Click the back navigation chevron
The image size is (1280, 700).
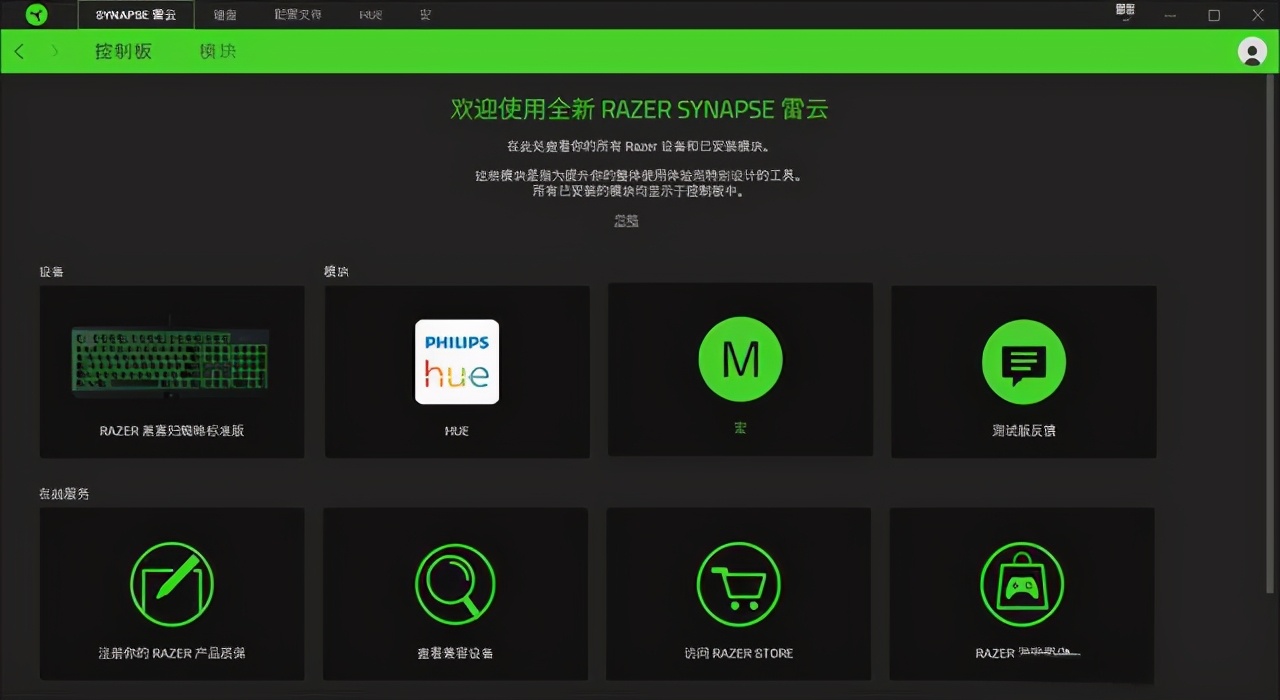click(x=18, y=51)
